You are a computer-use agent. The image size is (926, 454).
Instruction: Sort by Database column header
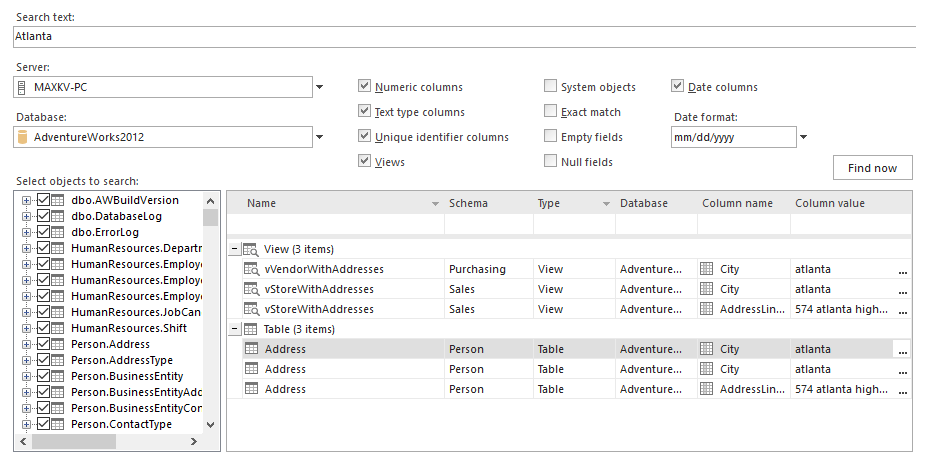click(656, 203)
